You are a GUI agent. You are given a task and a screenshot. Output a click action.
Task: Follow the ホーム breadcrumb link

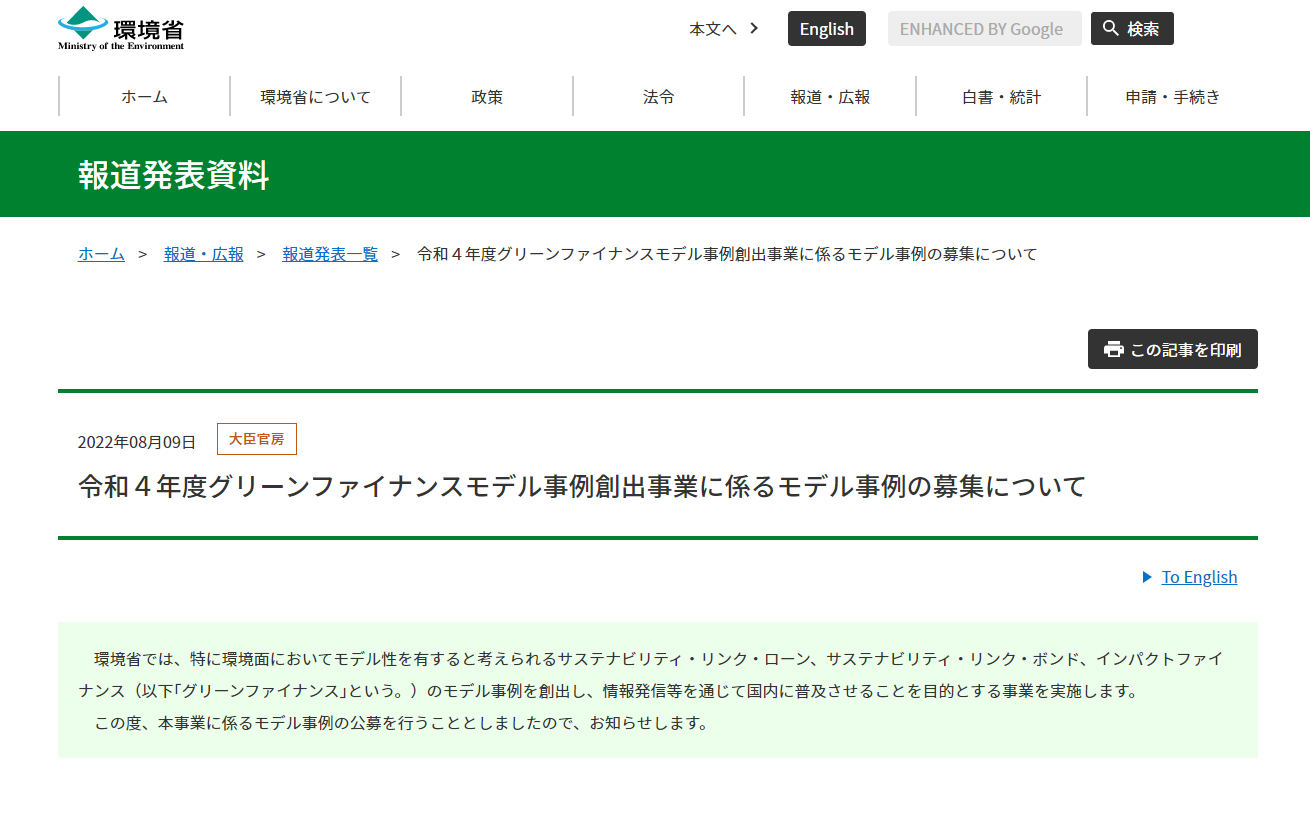tap(100, 254)
